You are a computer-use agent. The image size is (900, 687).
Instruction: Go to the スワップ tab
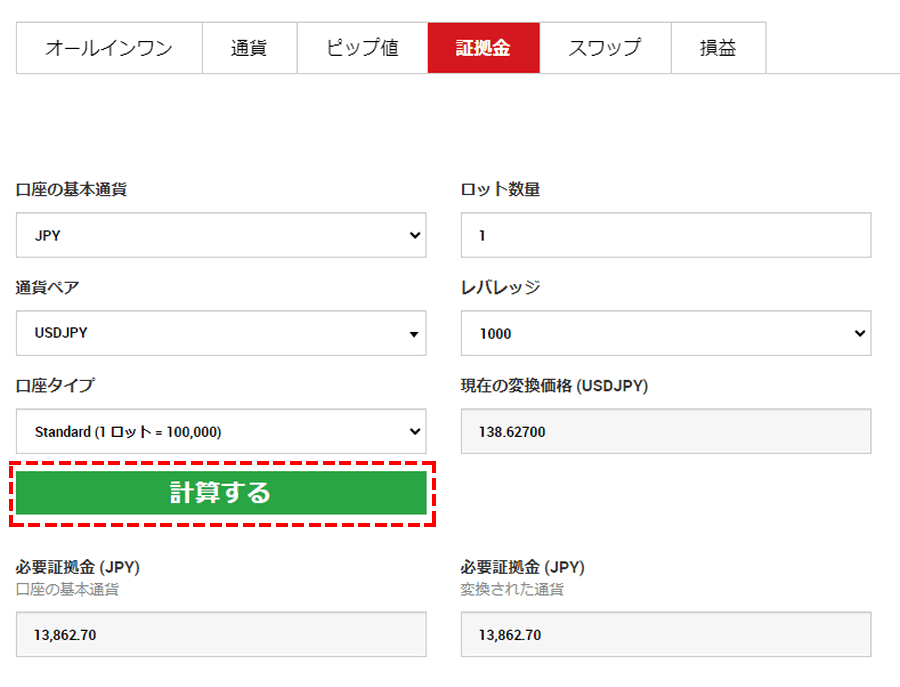604,48
